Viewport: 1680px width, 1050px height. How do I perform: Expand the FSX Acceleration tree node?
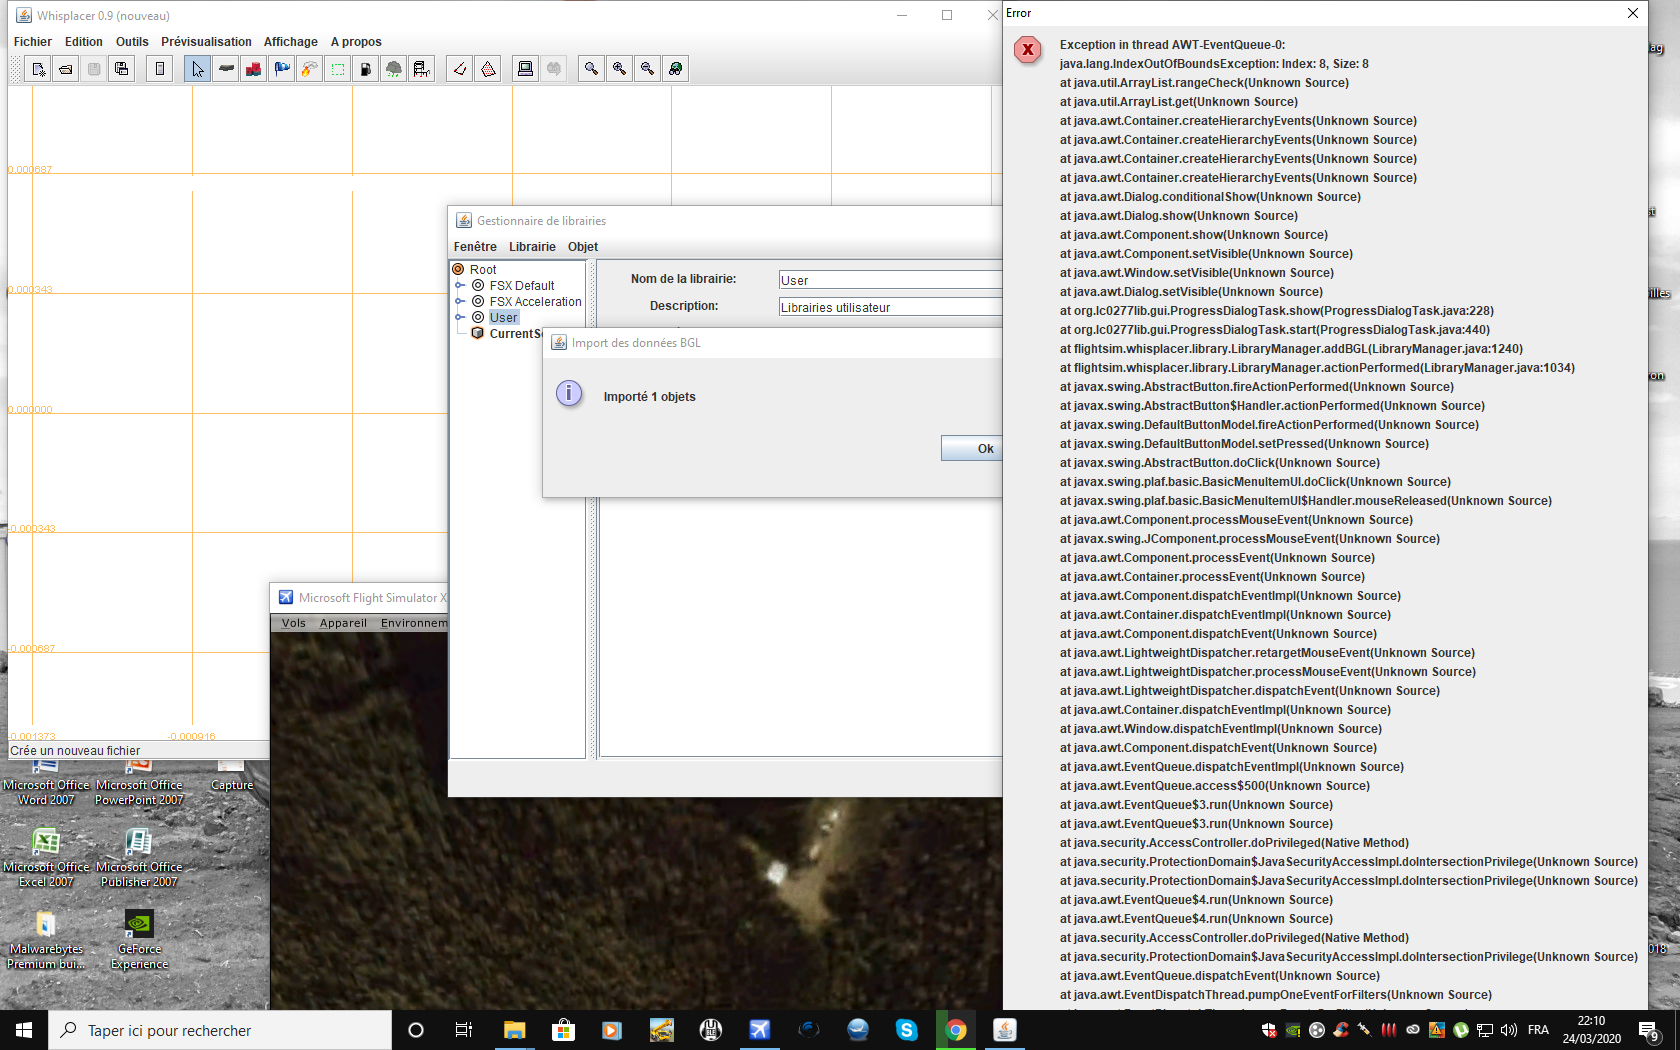point(460,302)
